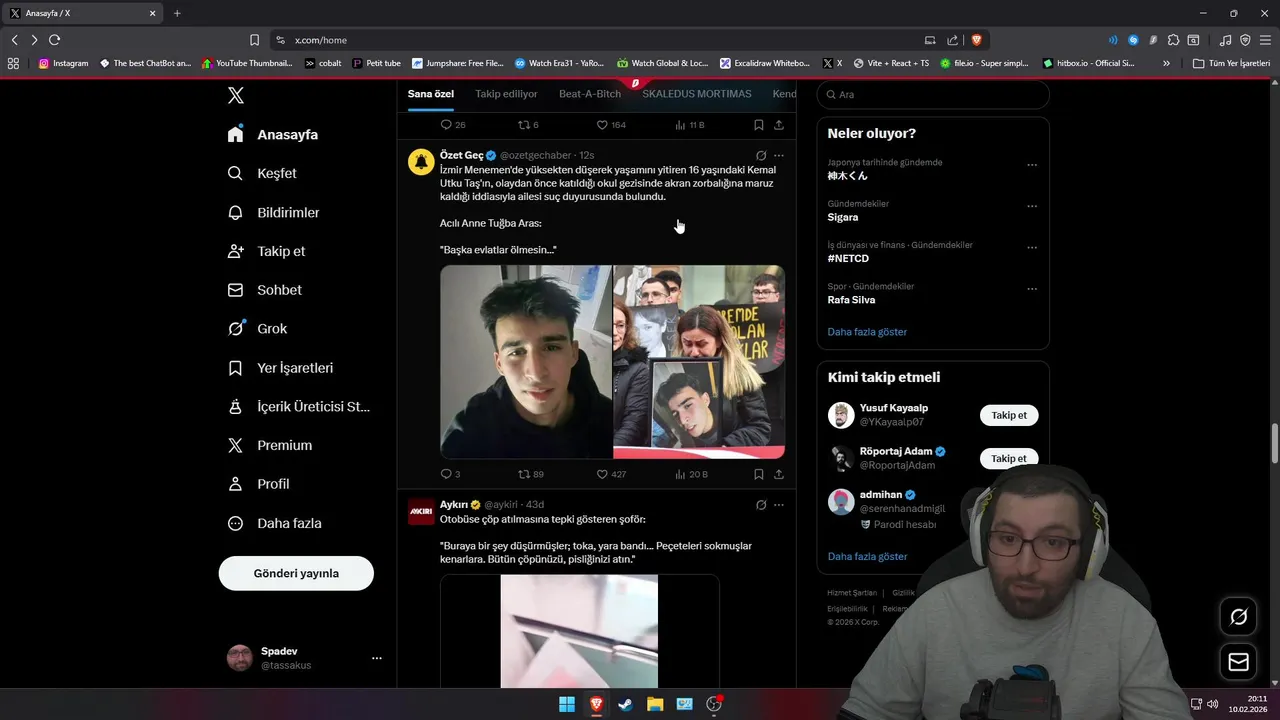Image resolution: width=1280 pixels, height=720 pixels.
Task: Open more options for 神木くん trend
Action: pyautogui.click(x=1032, y=165)
